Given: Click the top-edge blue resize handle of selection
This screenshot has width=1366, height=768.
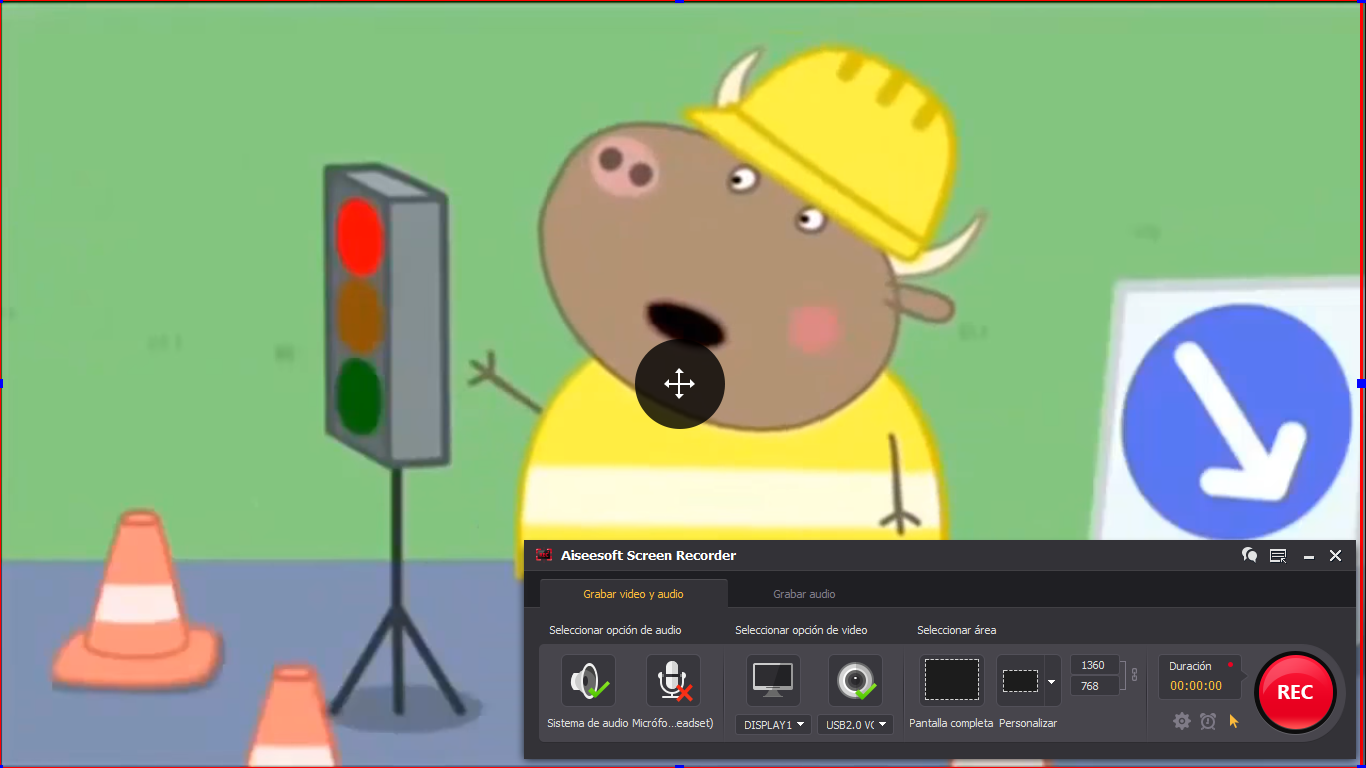Looking at the screenshot, I should pyautogui.click(x=680, y=2).
